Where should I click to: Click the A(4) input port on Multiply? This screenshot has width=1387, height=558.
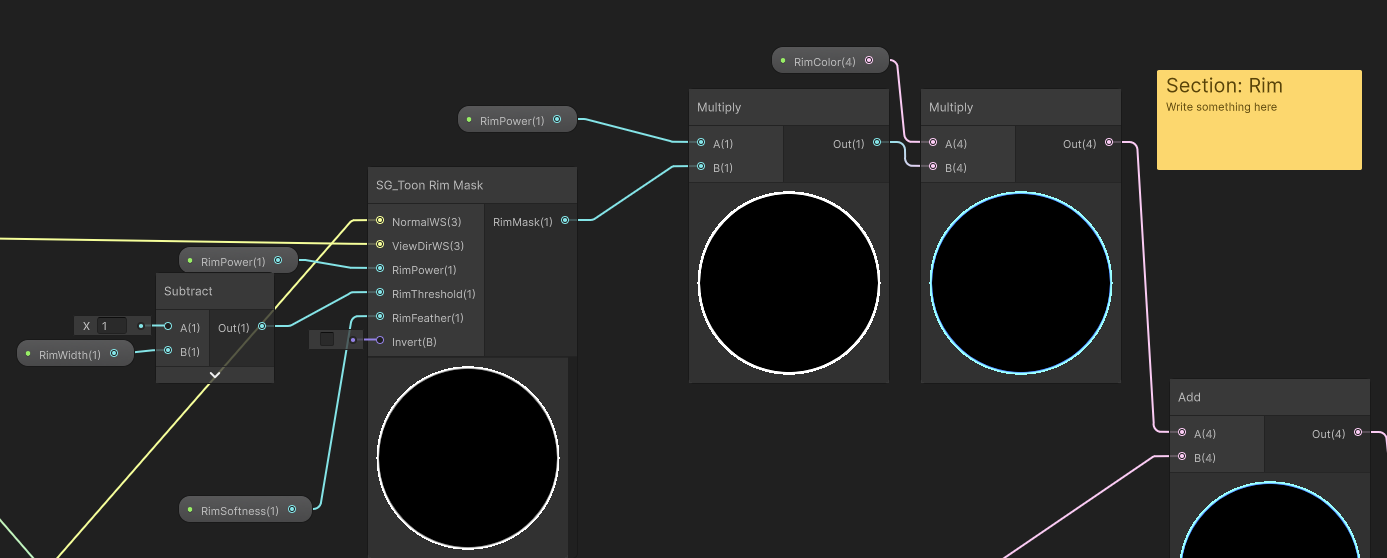pos(933,143)
